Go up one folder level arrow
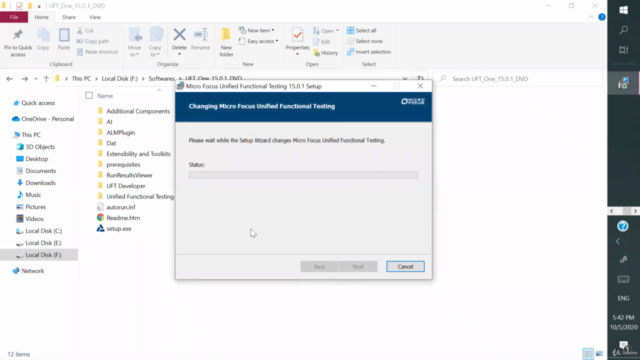Screen dimensions: 640x360 click(46, 79)
